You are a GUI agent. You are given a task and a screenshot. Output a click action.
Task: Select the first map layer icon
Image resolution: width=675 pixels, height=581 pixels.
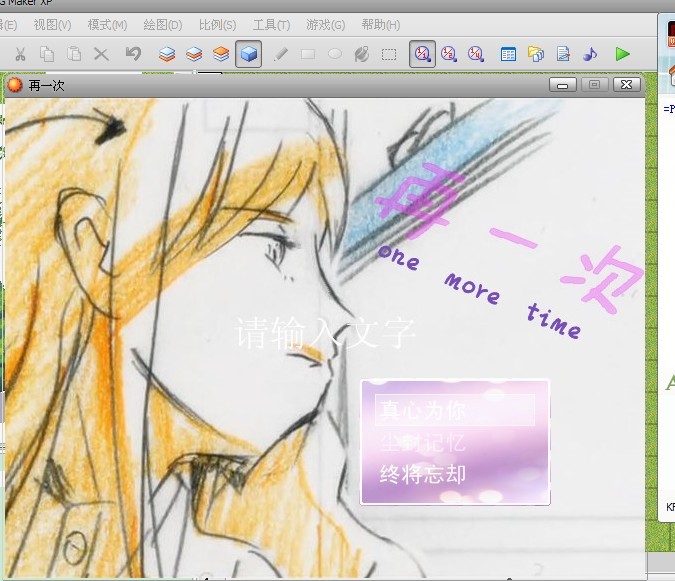167,54
